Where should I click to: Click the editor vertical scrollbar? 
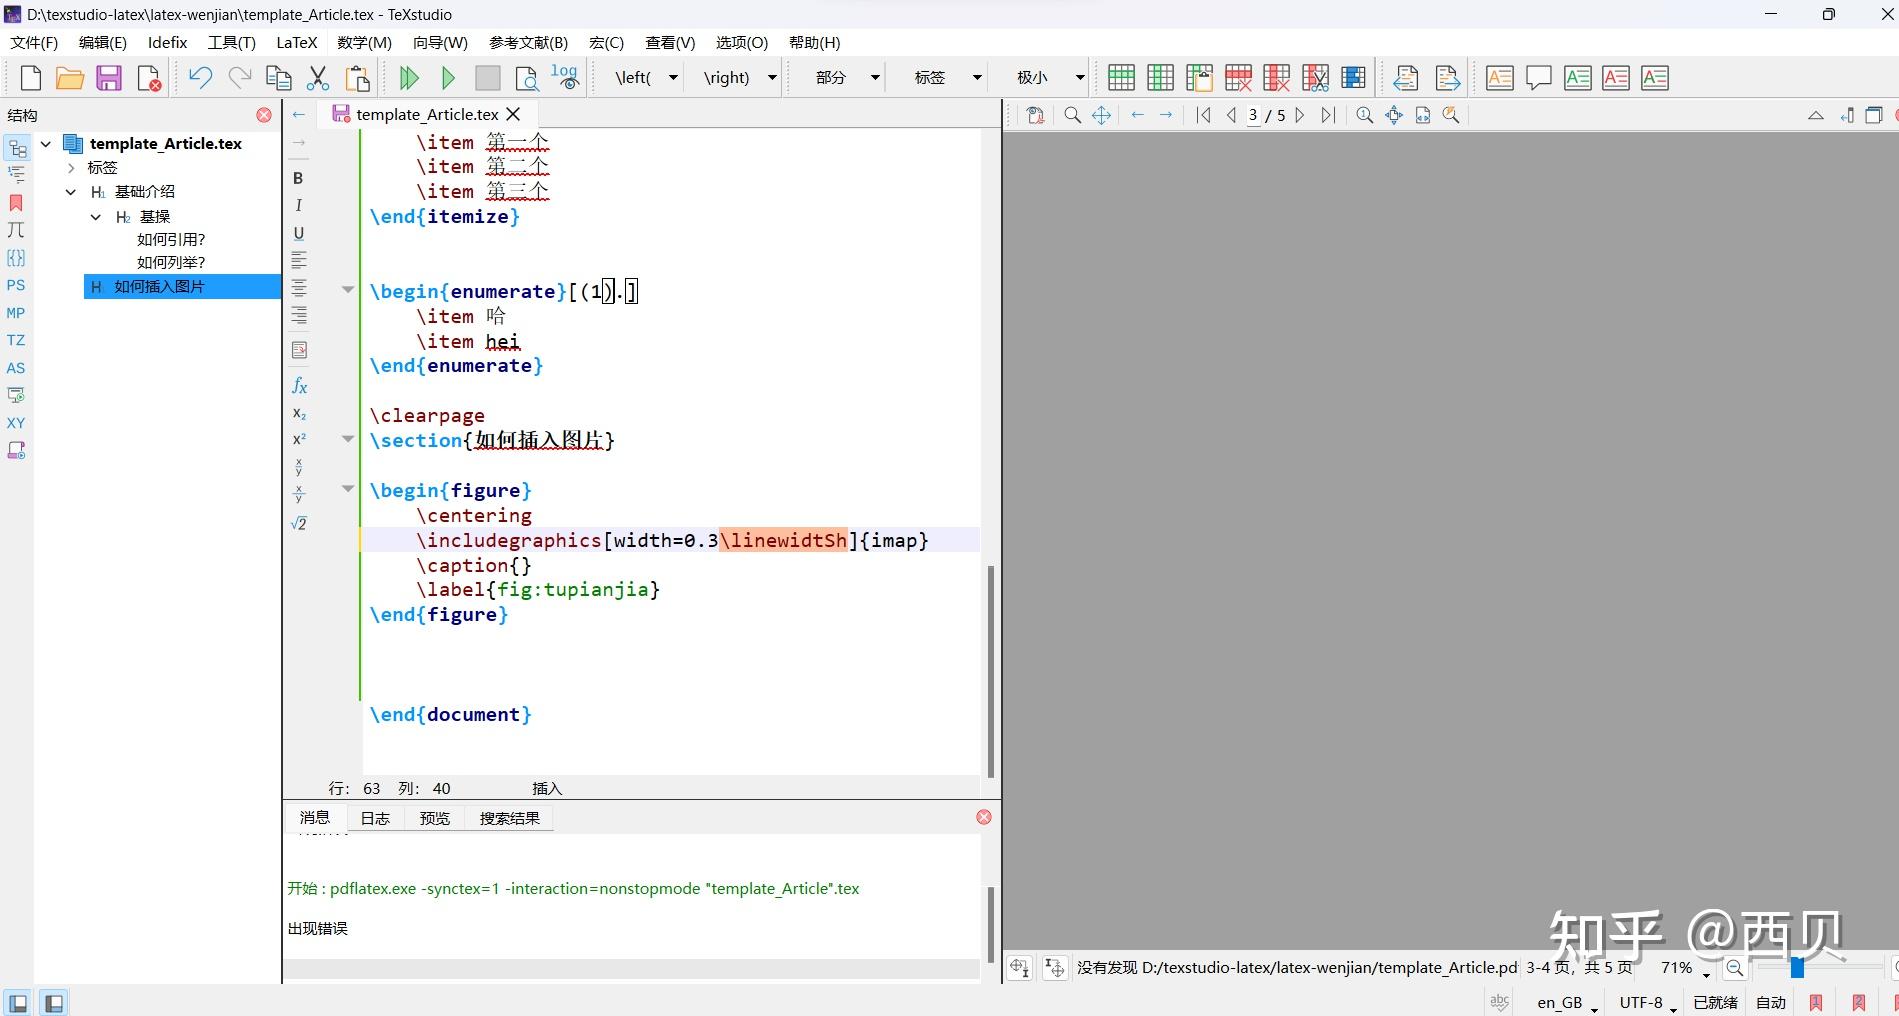coord(990,670)
